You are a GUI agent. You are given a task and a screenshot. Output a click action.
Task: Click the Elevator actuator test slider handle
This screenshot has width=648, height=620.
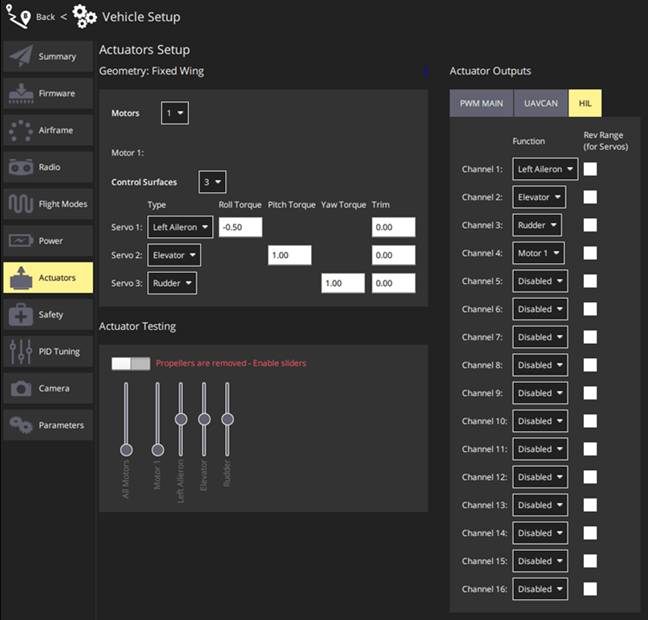pyautogui.click(x=204, y=419)
